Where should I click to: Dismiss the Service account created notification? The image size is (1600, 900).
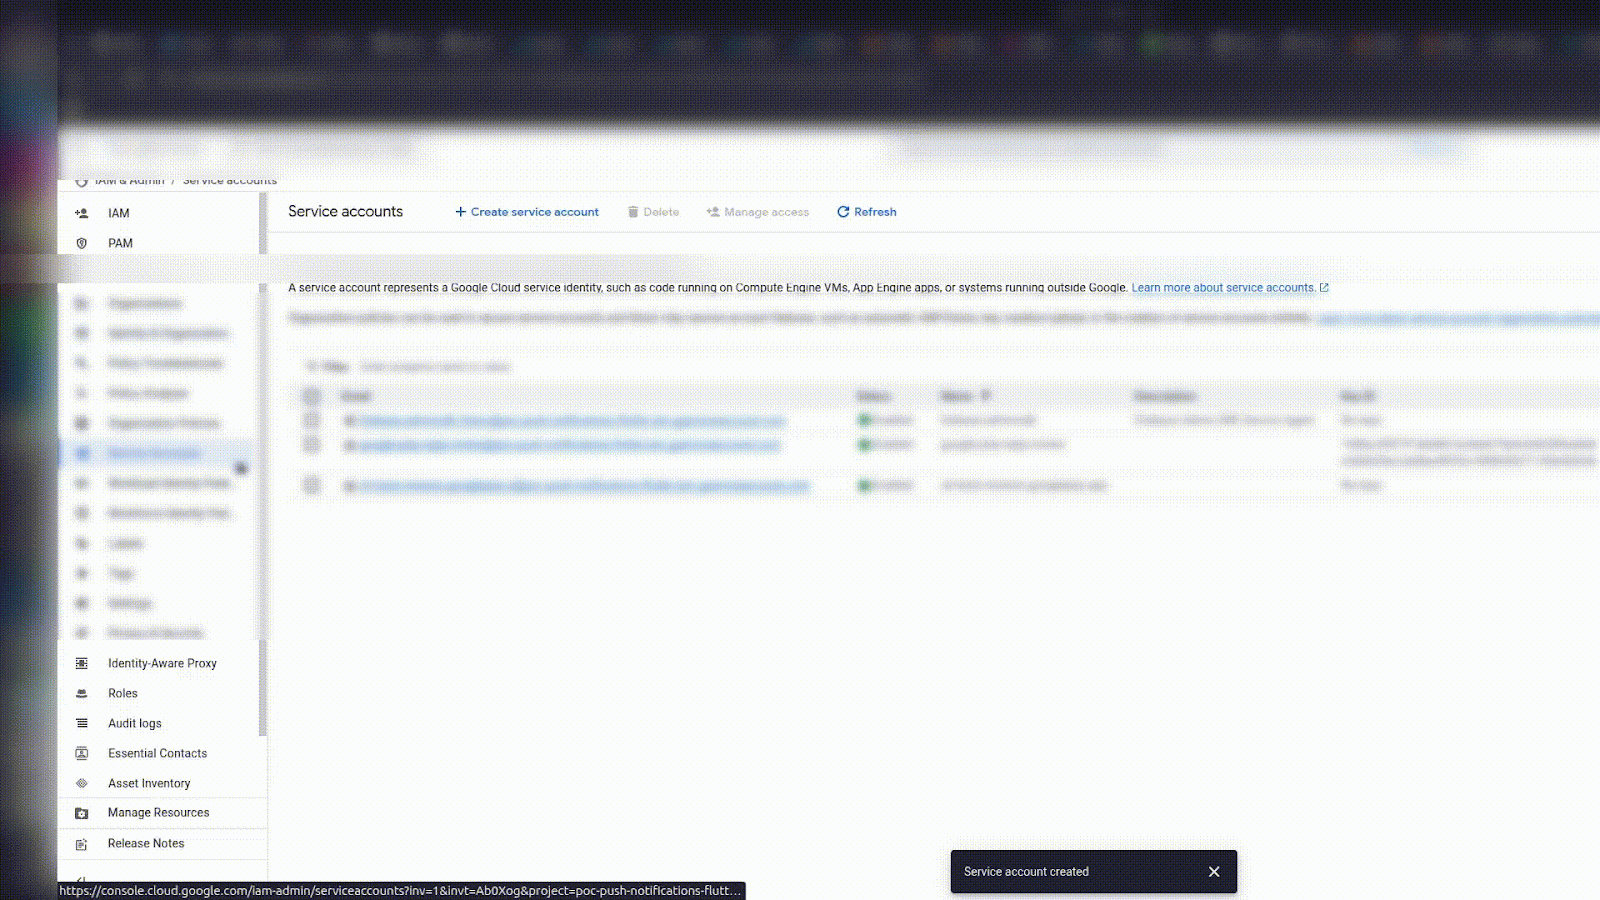click(1214, 872)
